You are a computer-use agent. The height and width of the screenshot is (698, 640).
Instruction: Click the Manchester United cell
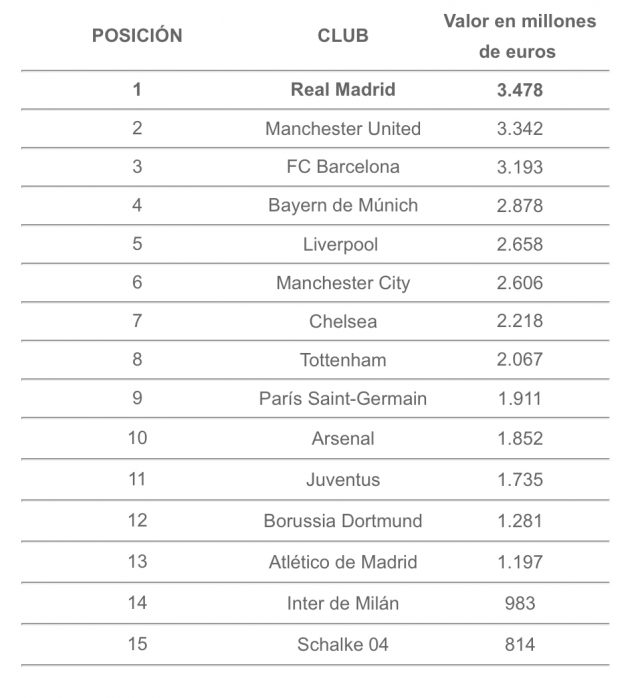pos(343,129)
